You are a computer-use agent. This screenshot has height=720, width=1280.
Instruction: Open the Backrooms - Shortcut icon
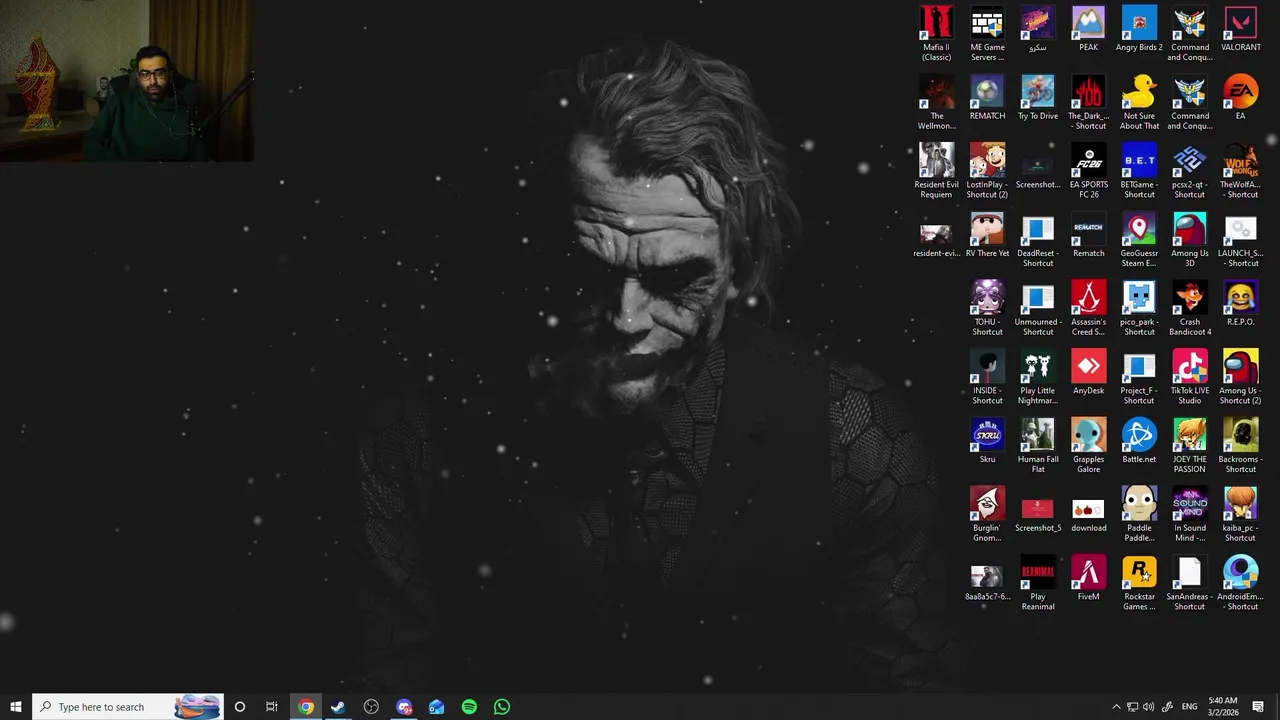tap(1240, 445)
